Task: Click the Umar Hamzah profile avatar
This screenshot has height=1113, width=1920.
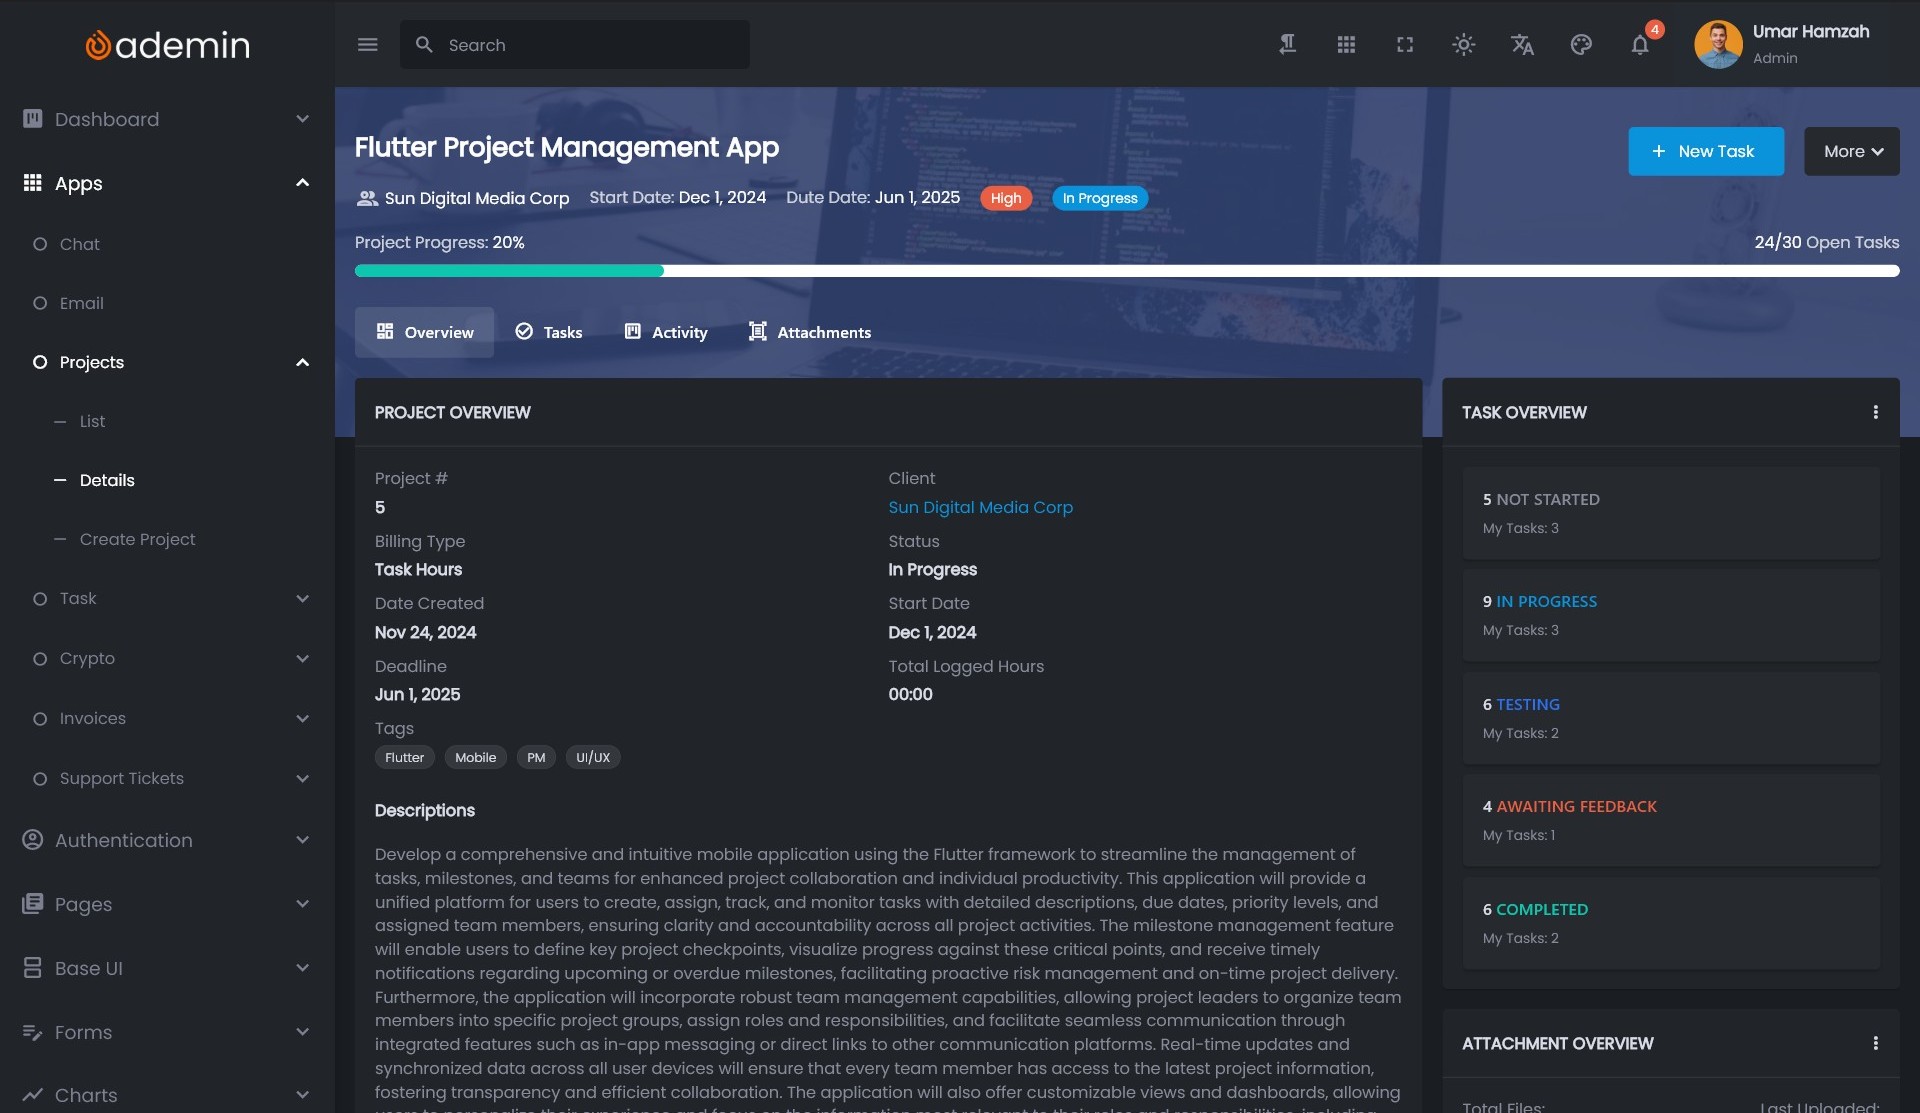Action: pos(1718,45)
